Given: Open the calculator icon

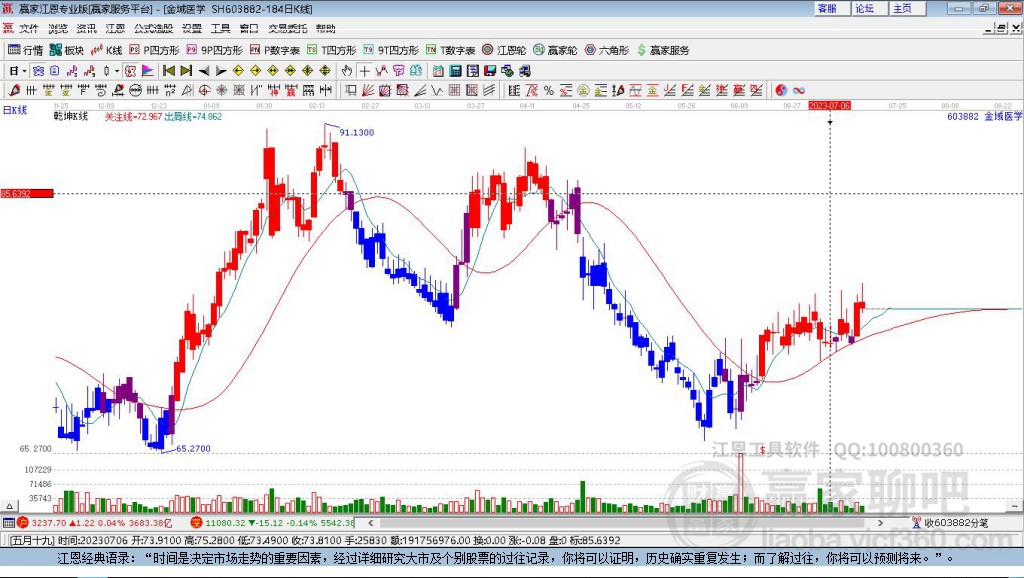Looking at the screenshot, I should (x=455, y=71).
